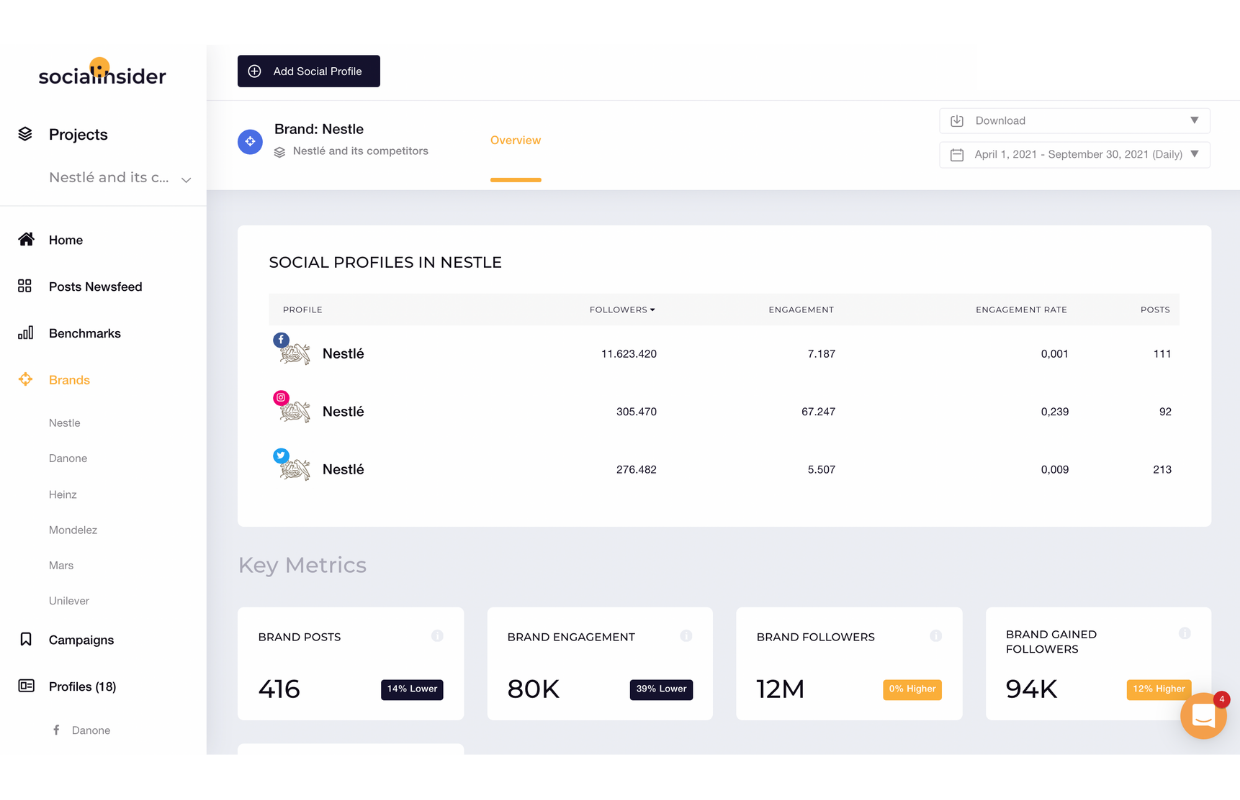The width and height of the screenshot is (1240, 800).
Task: Click the Nestlé Twitter profile avatar
Action: pyautogui.click(x=293, y=468)
